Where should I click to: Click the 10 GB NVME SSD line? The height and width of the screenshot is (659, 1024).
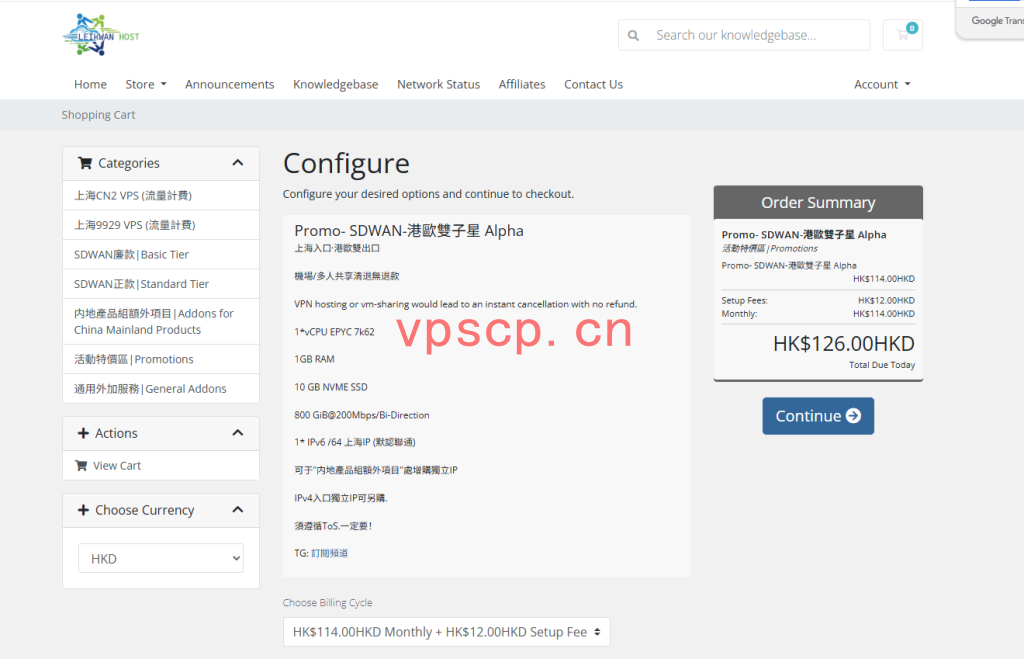[x=331, y=387]
